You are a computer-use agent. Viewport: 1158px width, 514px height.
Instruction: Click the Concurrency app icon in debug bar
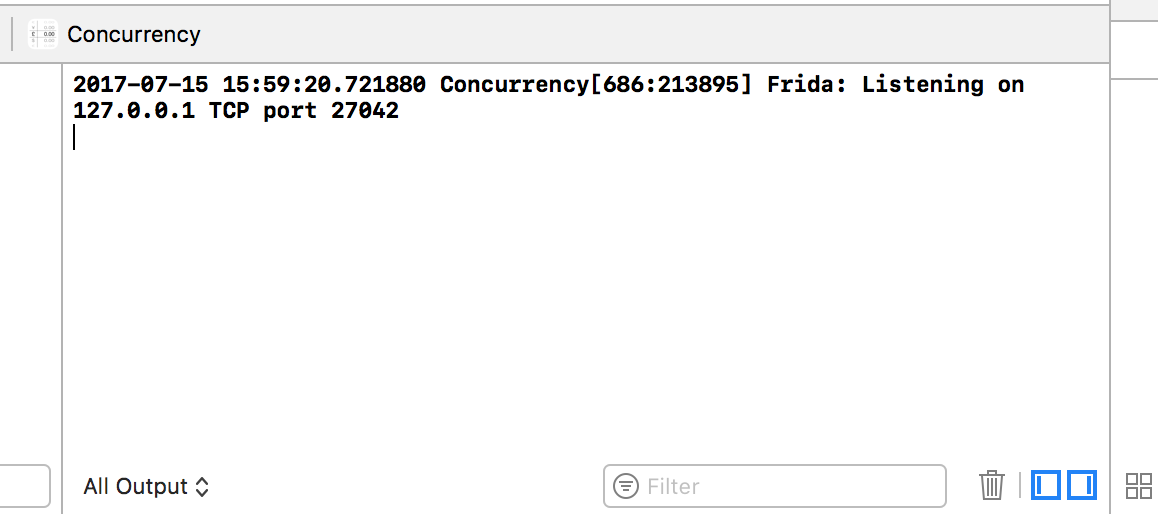pos(43,34)
